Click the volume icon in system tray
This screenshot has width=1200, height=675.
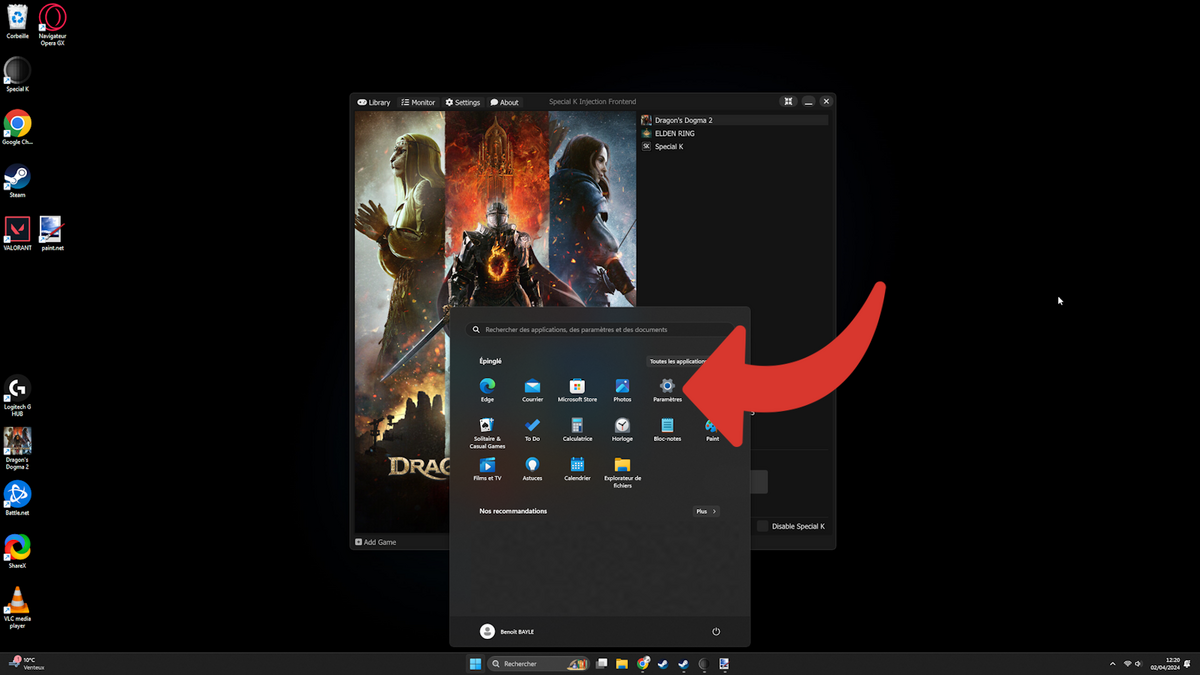[x=1139, y=664]
